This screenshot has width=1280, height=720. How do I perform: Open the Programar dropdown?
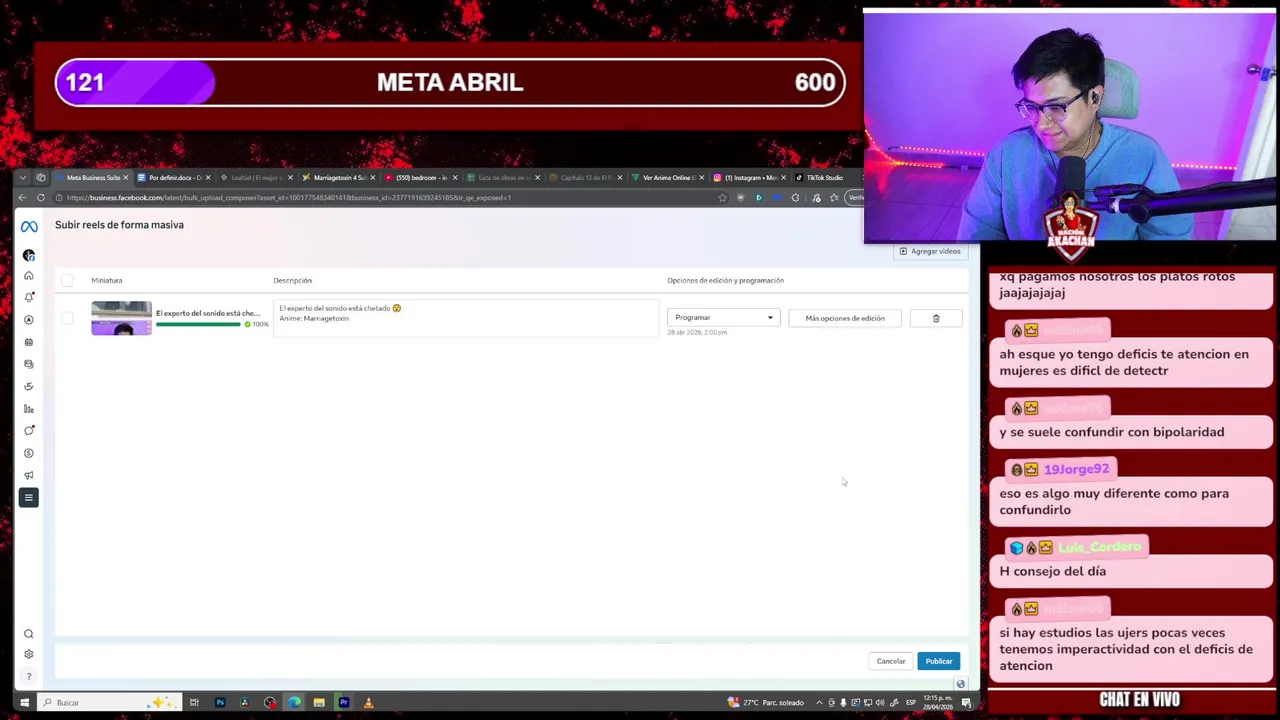[723, 317]
